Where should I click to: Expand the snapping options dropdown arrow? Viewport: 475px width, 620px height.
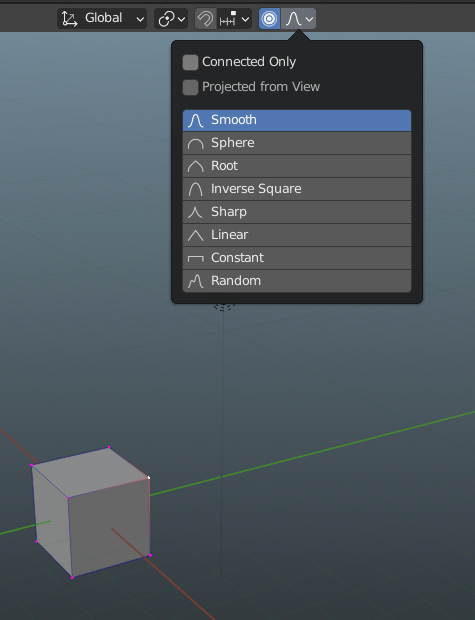click(245, 19)
